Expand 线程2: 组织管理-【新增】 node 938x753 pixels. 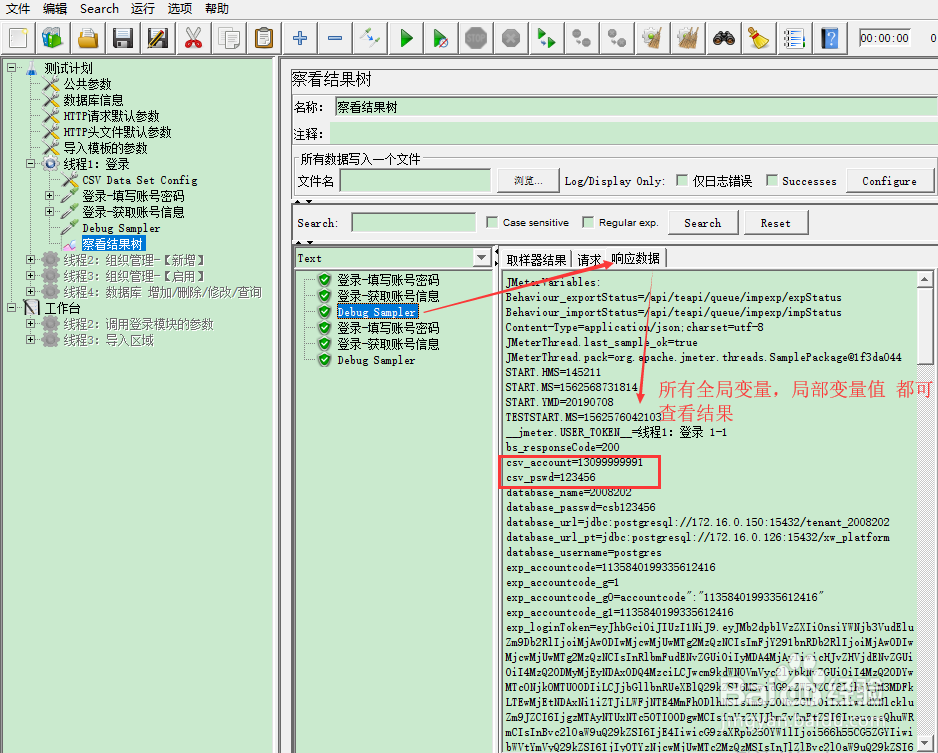click(x=30, y=260)
